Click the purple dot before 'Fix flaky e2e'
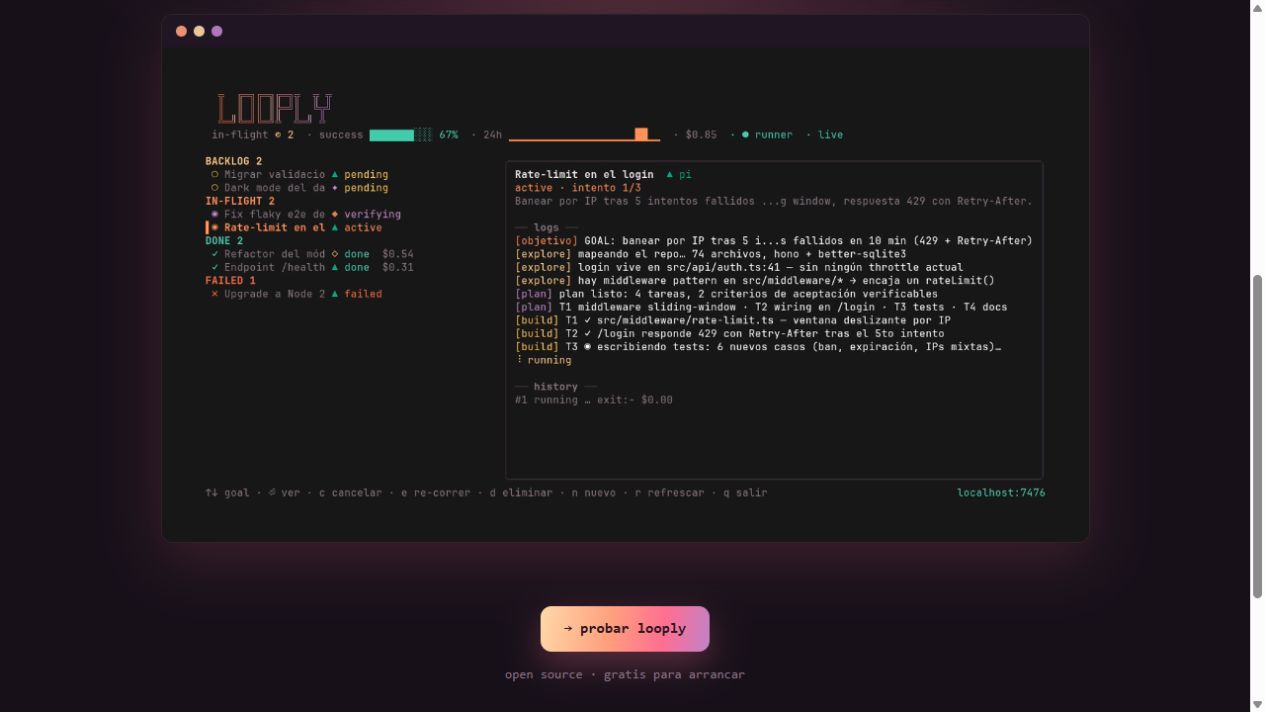1265x712 pixels. [x=214, y=214]
